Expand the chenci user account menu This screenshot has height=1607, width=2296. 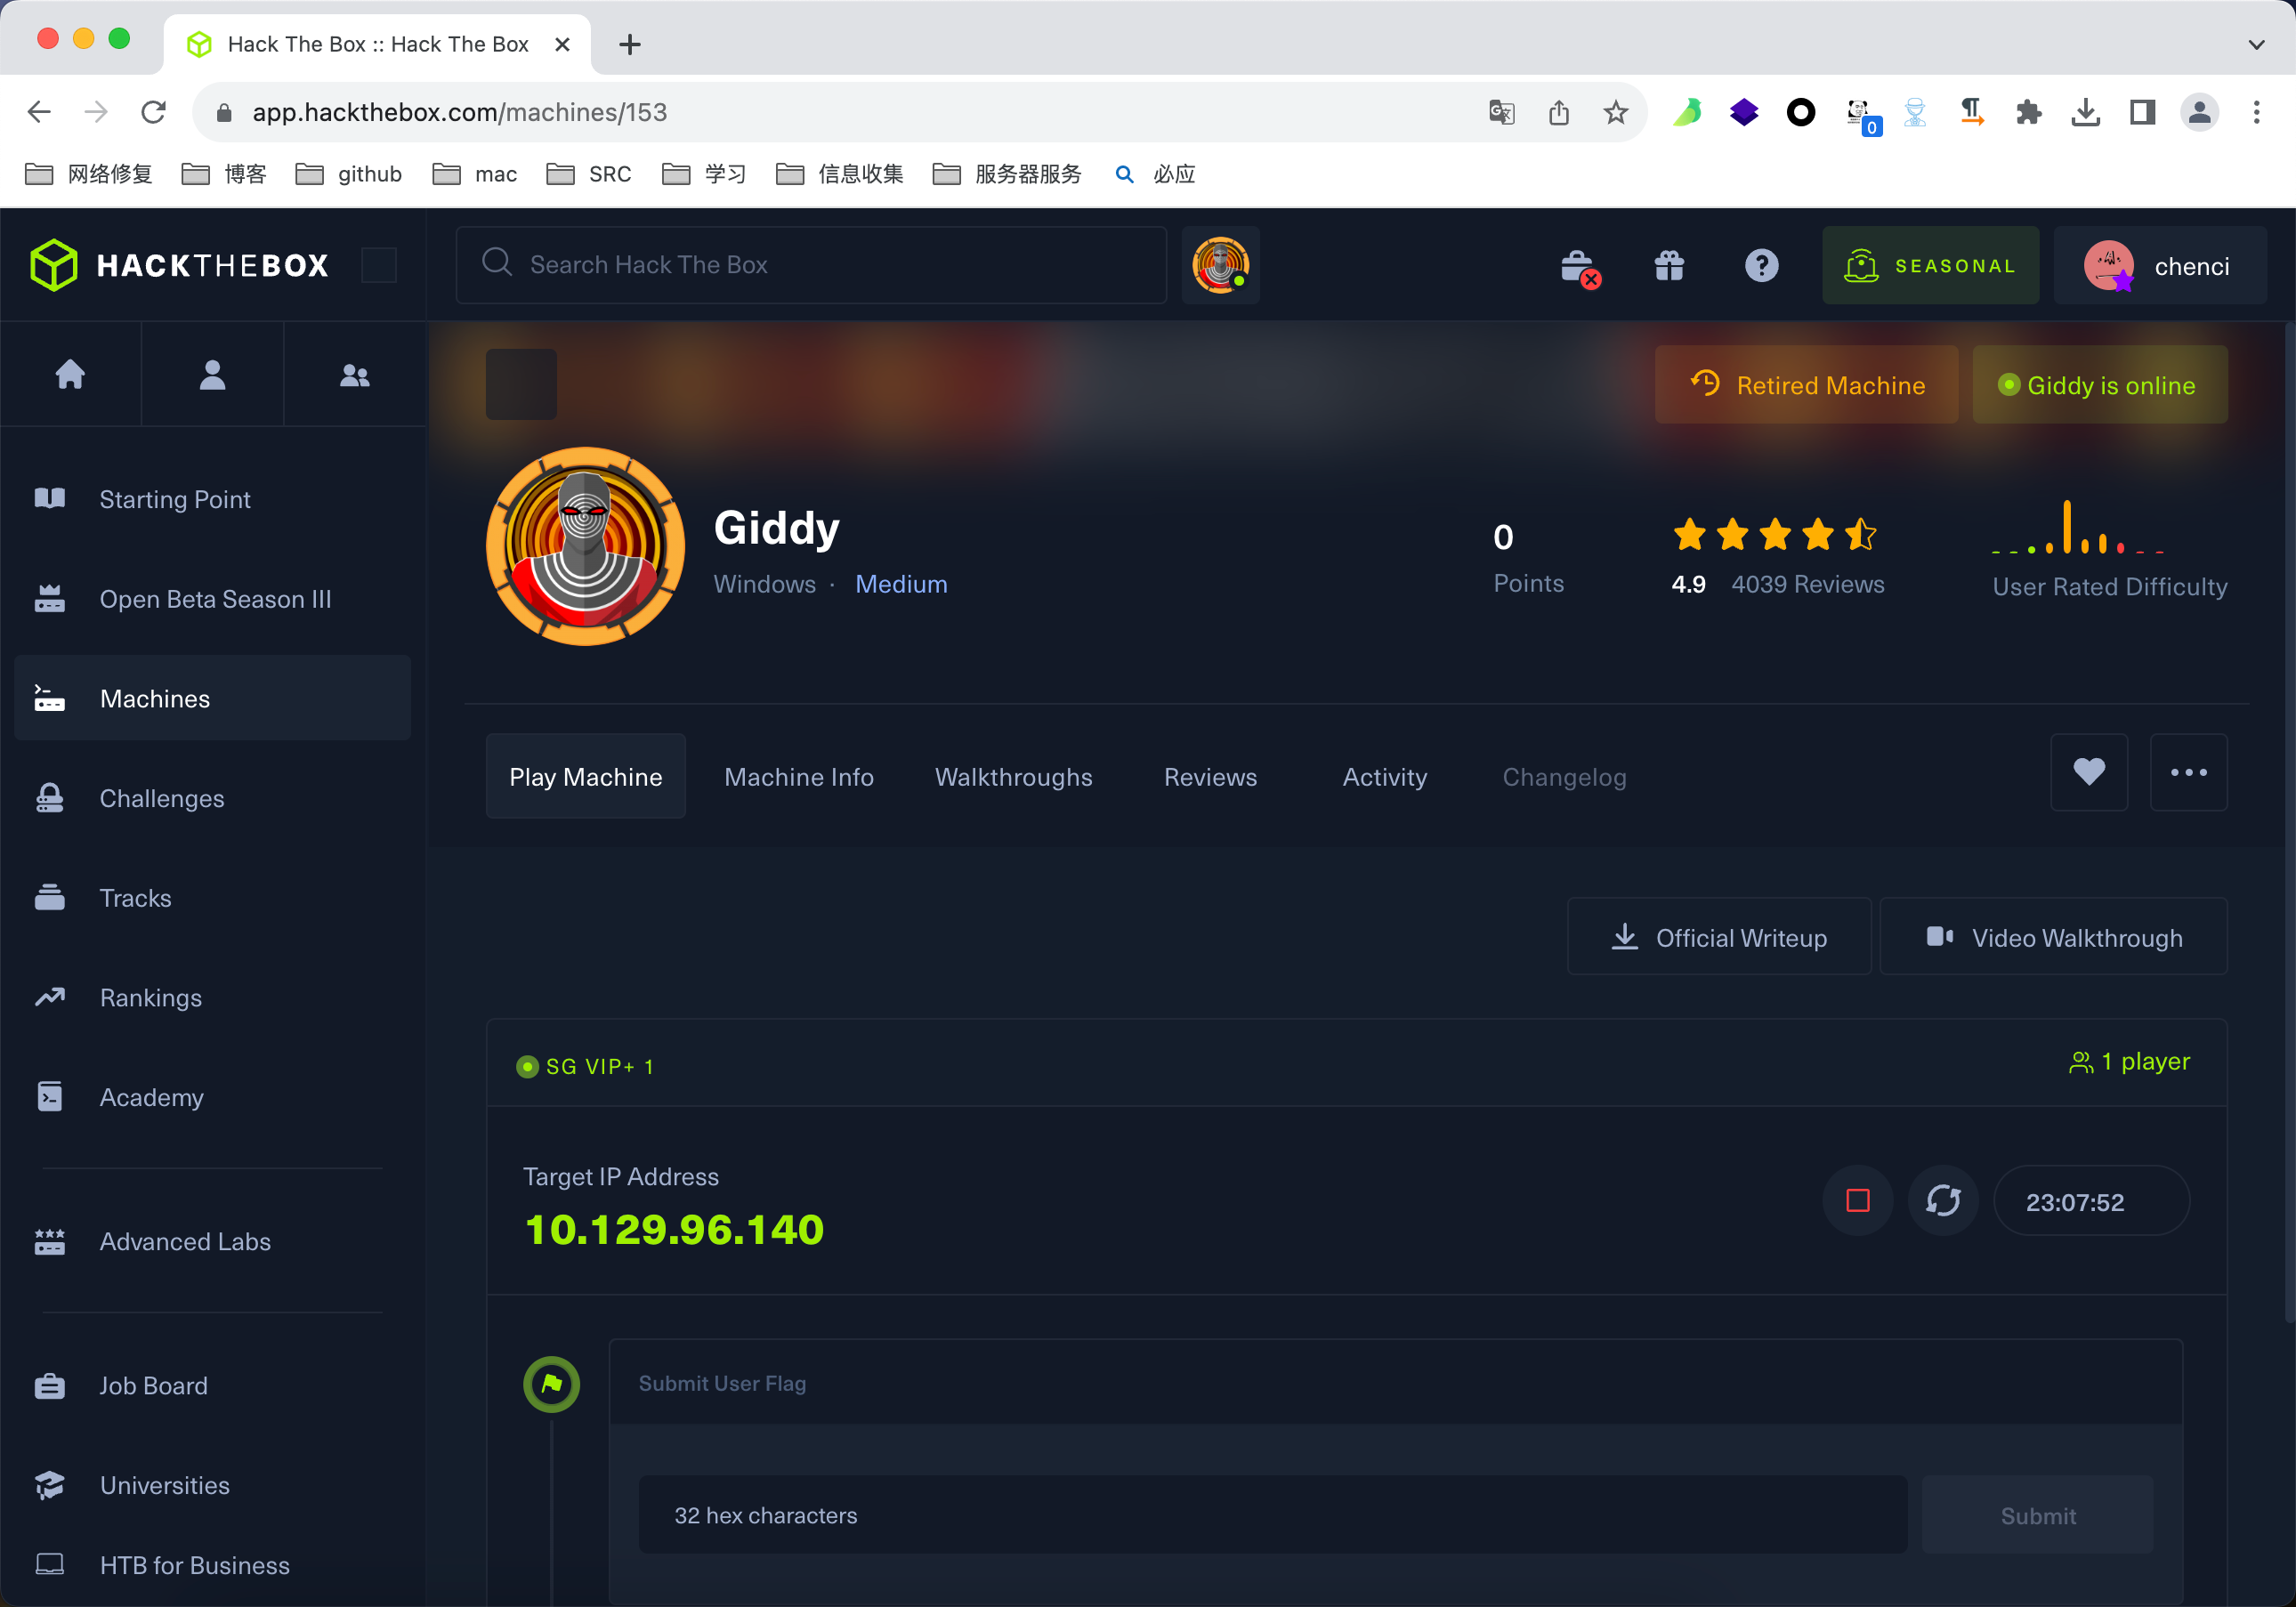(2160, 266)
